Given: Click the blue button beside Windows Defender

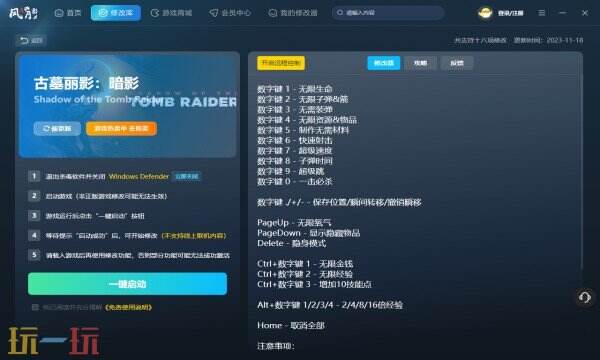Looking at the screenshot, I should point(186,176).
